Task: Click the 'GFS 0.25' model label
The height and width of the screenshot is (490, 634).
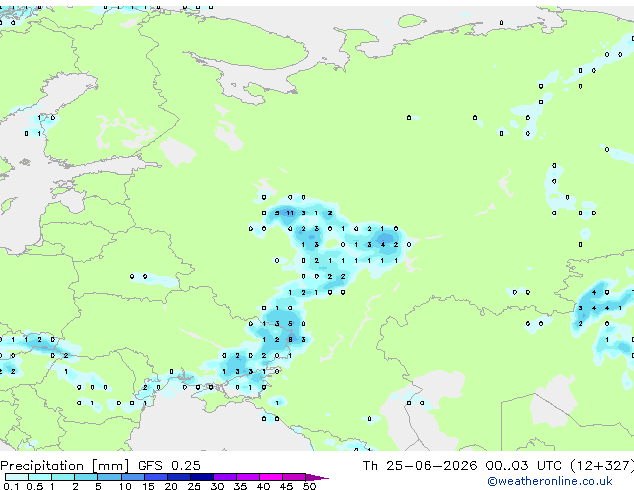Action: [169, 466]
